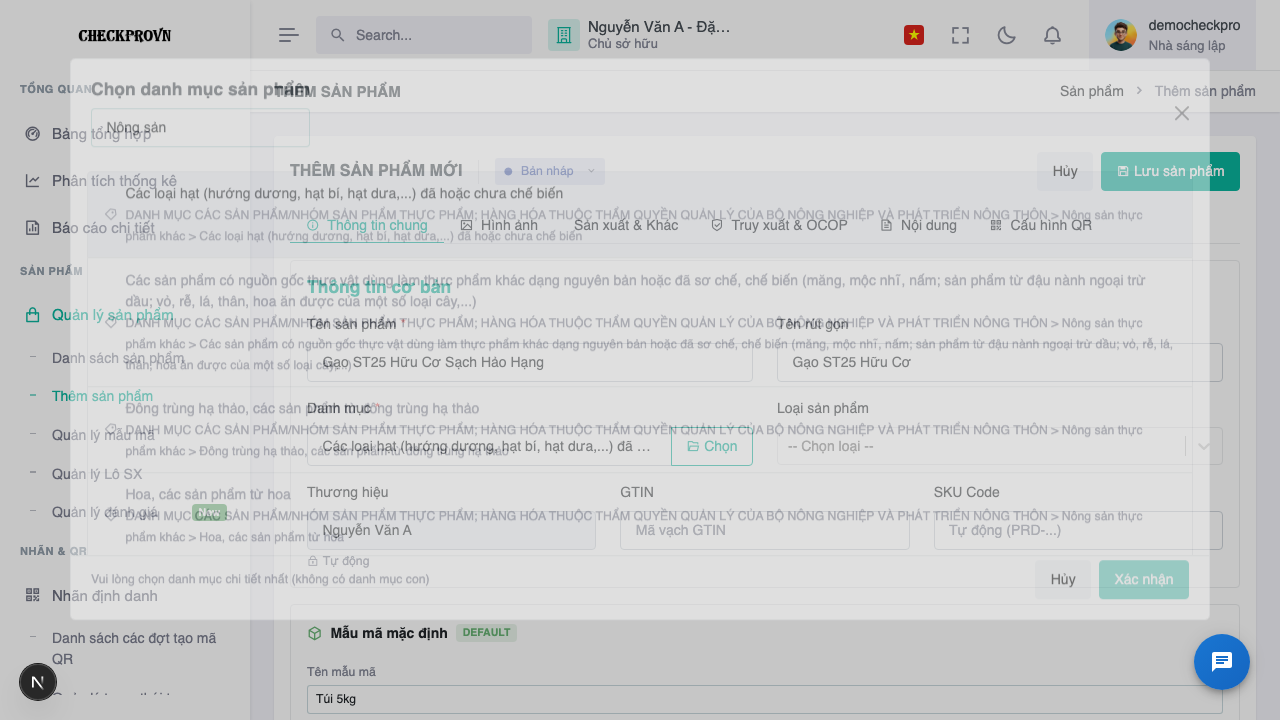Switch to the Truy xuất & OCOP tab
Image resolution: width=1280 pixels, height=720 pixels.
779,225
